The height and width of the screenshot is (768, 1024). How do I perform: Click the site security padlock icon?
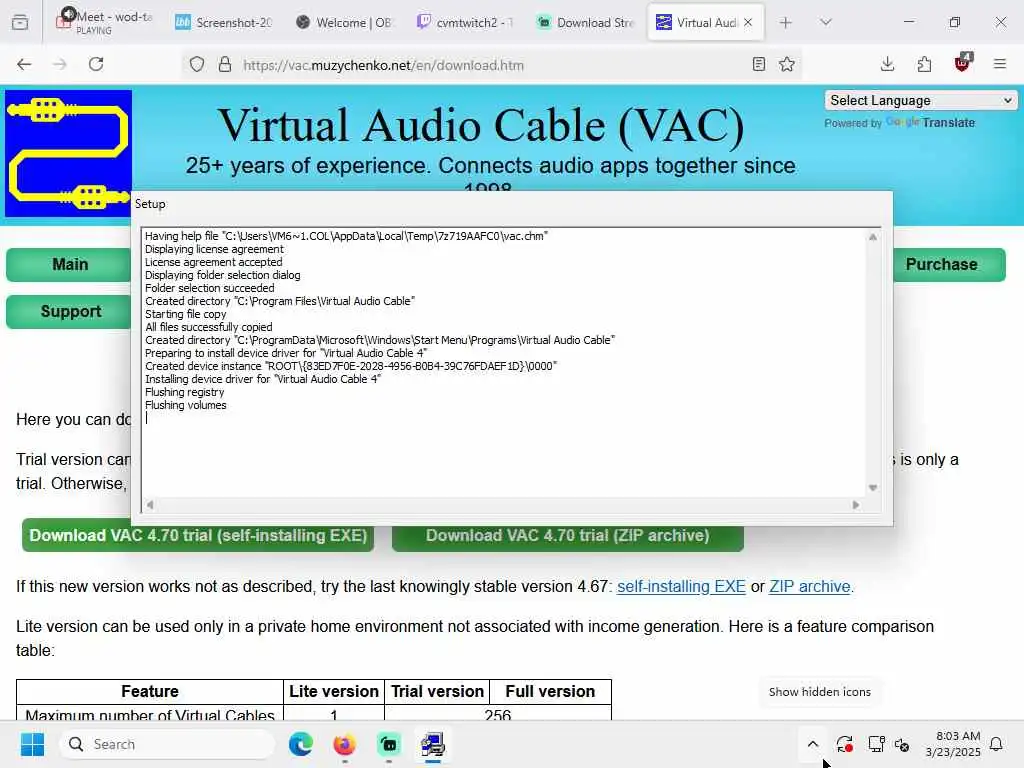point(225,65)
